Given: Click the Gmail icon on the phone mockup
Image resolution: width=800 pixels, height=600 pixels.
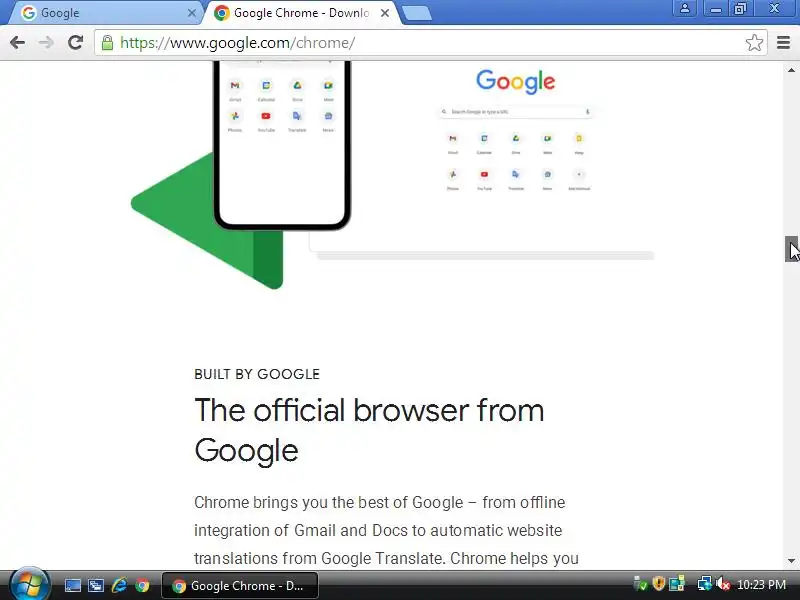Looking at the screenshot, I should pyautogui.click(x=235, y=86).
